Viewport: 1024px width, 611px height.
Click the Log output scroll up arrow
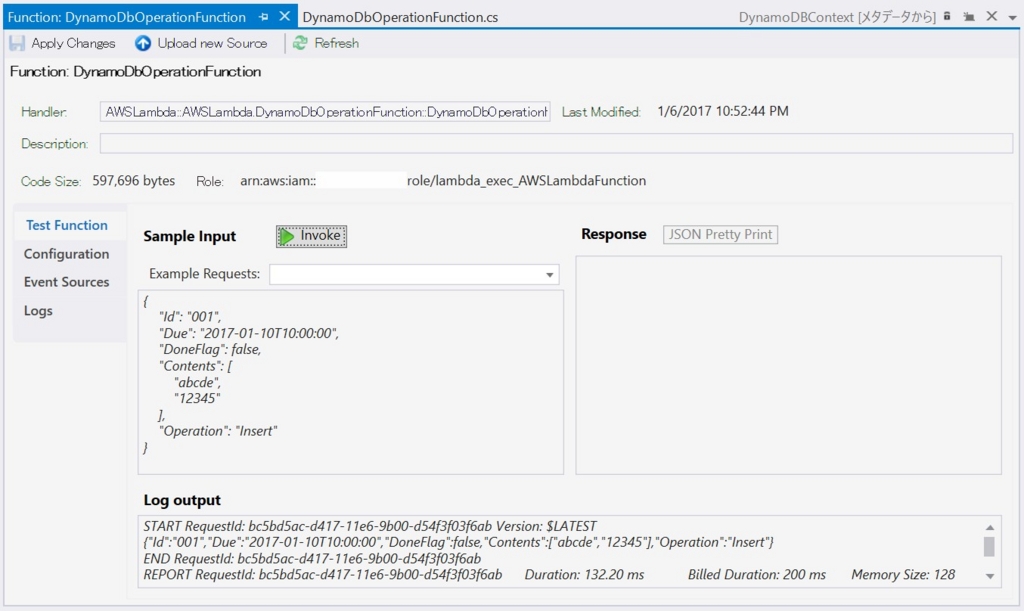(x=990, y=527)
